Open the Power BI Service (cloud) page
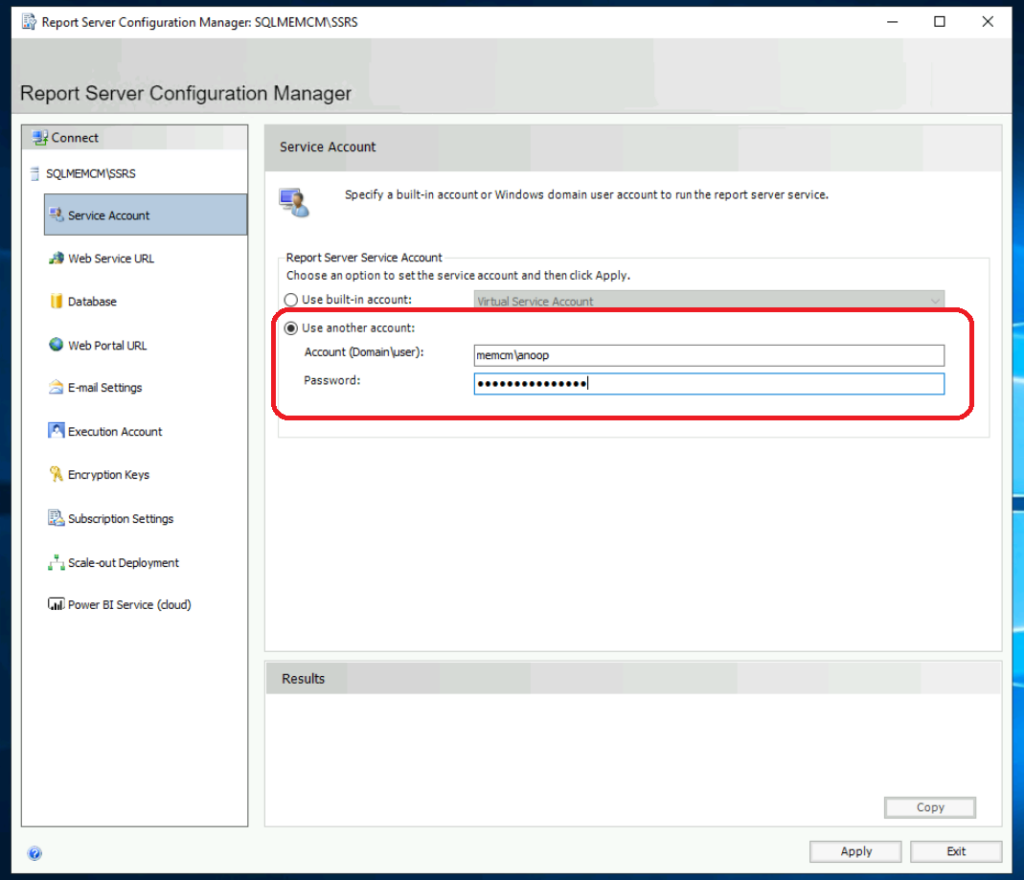 (129, 605)
